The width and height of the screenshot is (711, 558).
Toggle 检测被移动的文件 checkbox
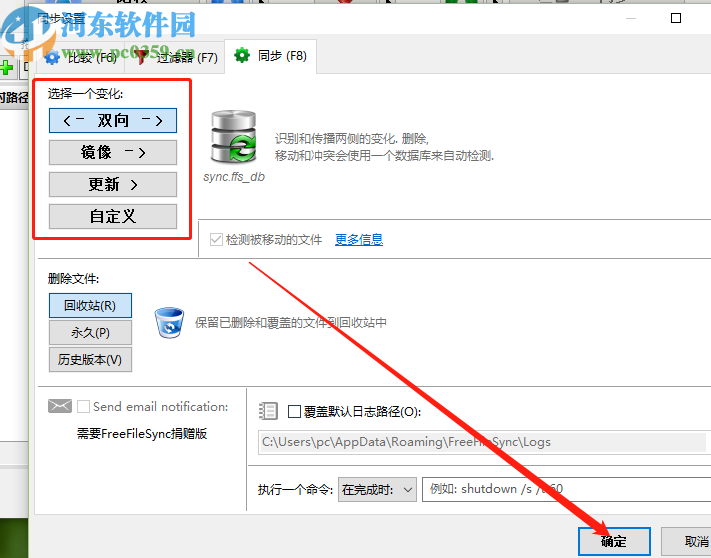(x=216, y=239)
